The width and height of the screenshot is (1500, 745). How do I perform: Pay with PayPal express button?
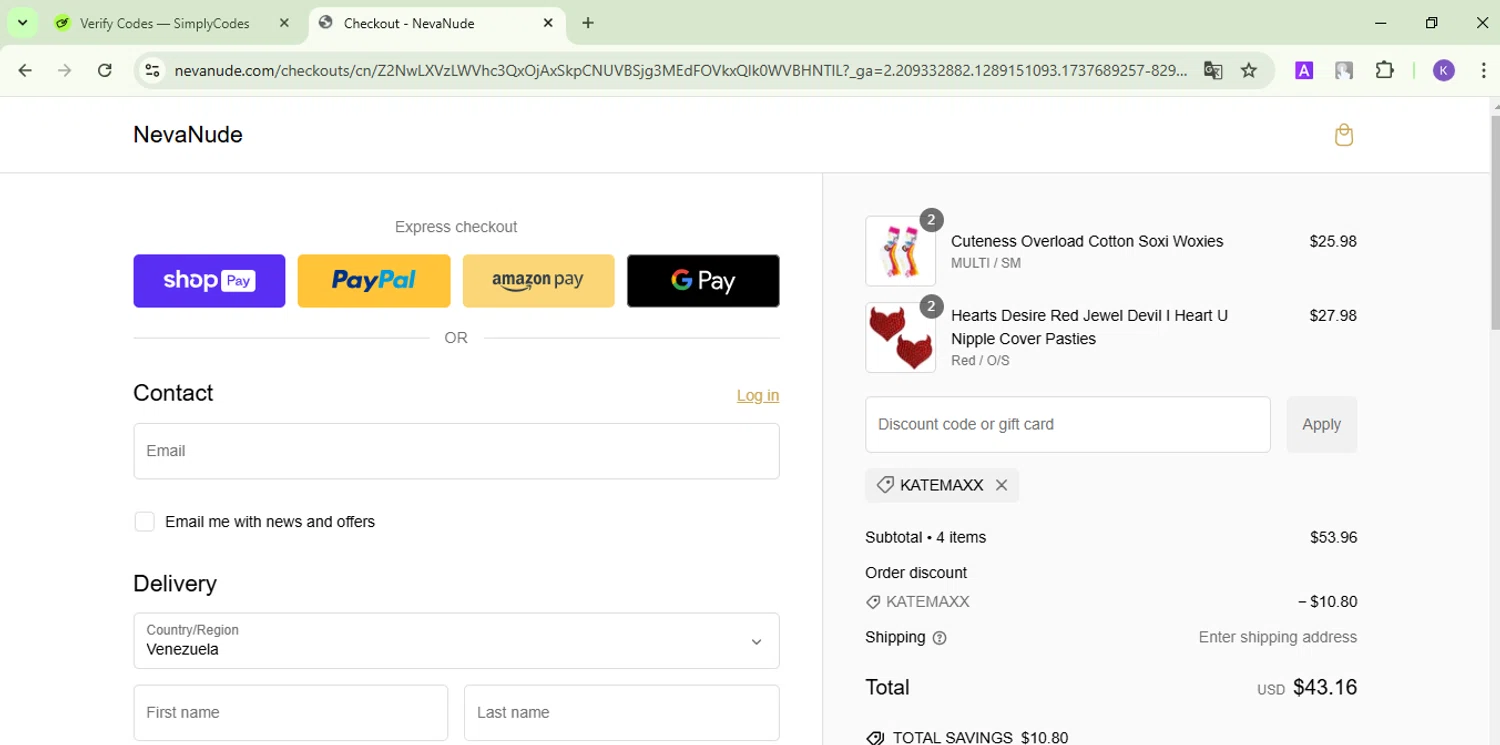374,281
